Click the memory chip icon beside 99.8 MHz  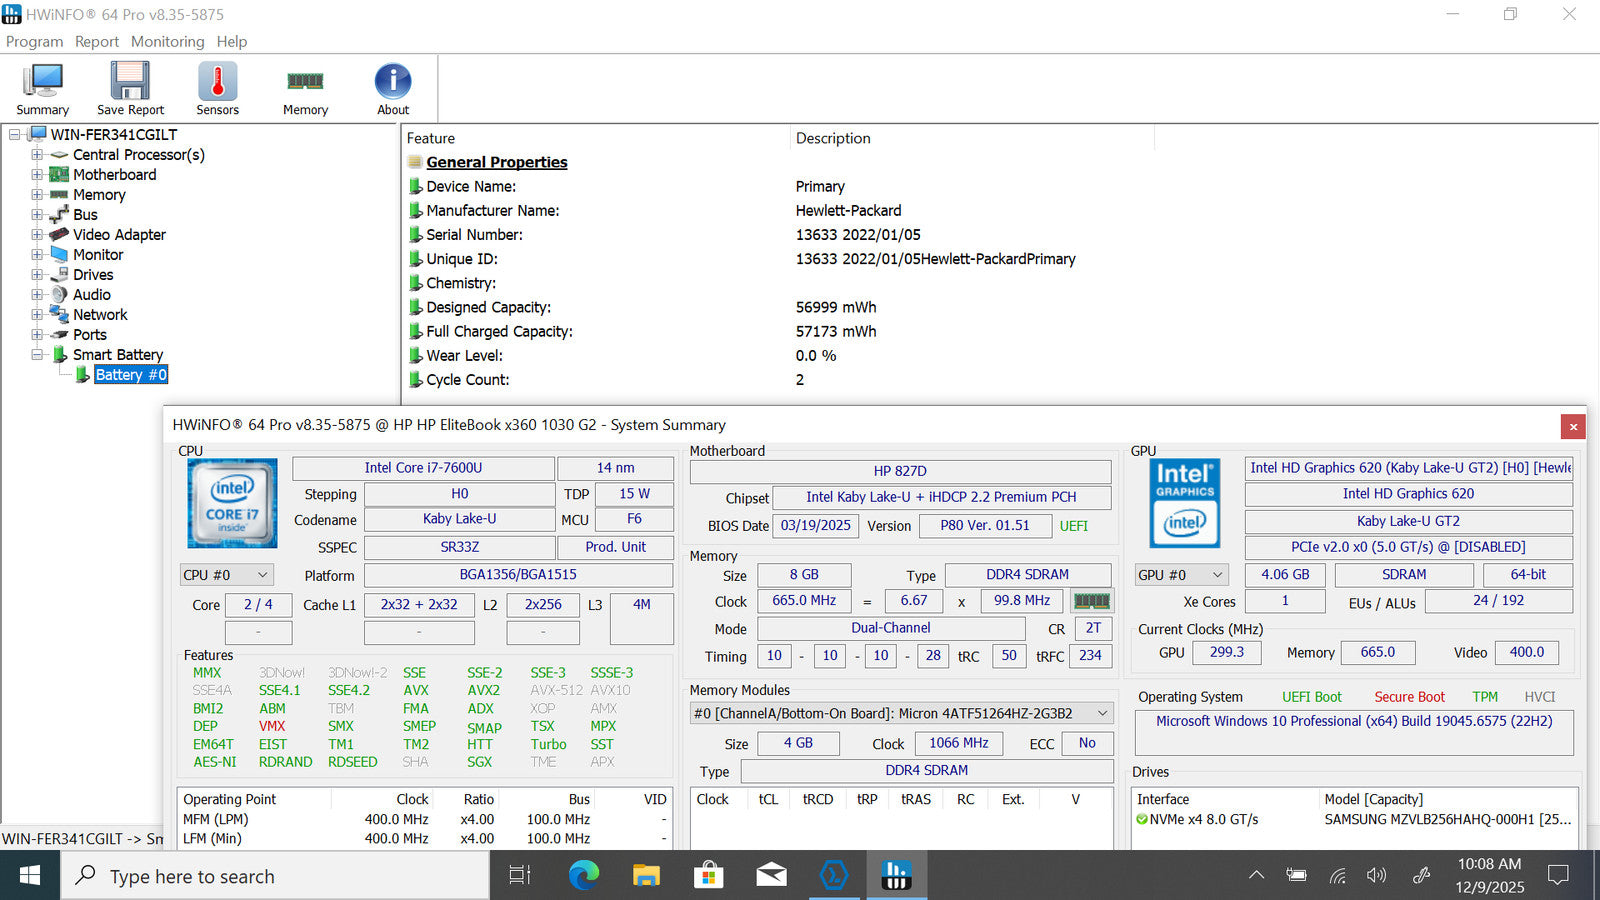pos(1091,601)
